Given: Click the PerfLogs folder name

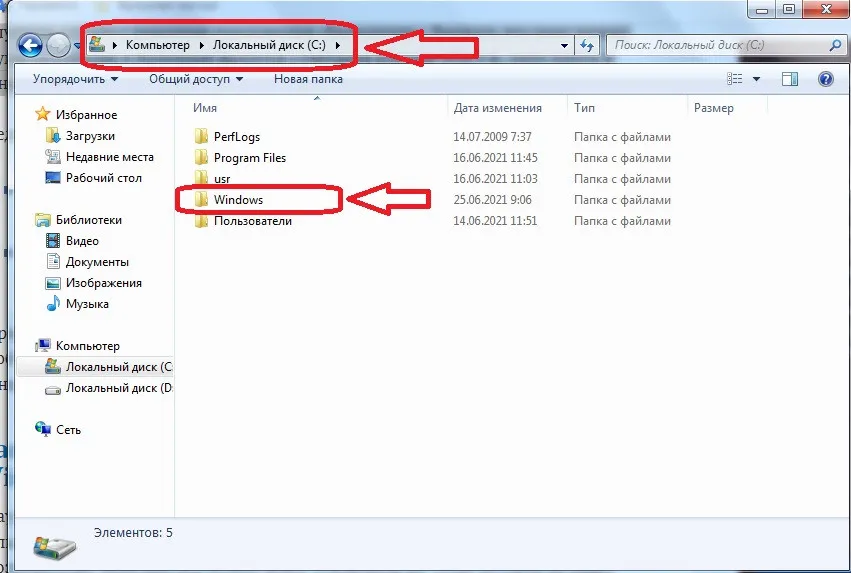Looking at the screenshot, I should [237, 137].
